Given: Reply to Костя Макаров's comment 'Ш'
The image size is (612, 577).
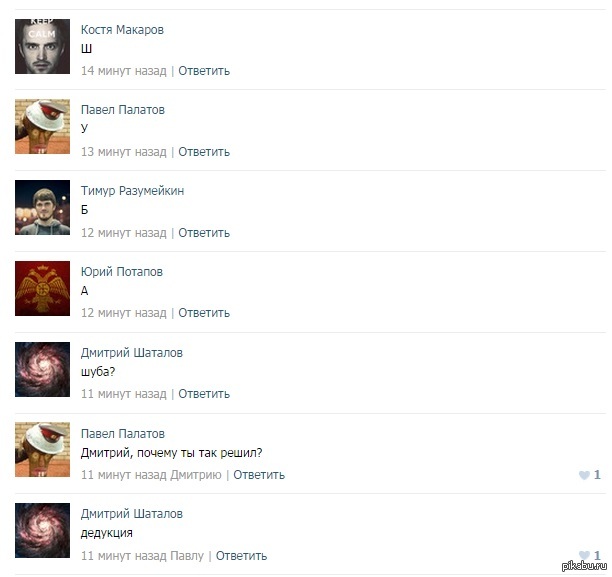Looking at the screenshot, I should (204, 71).
